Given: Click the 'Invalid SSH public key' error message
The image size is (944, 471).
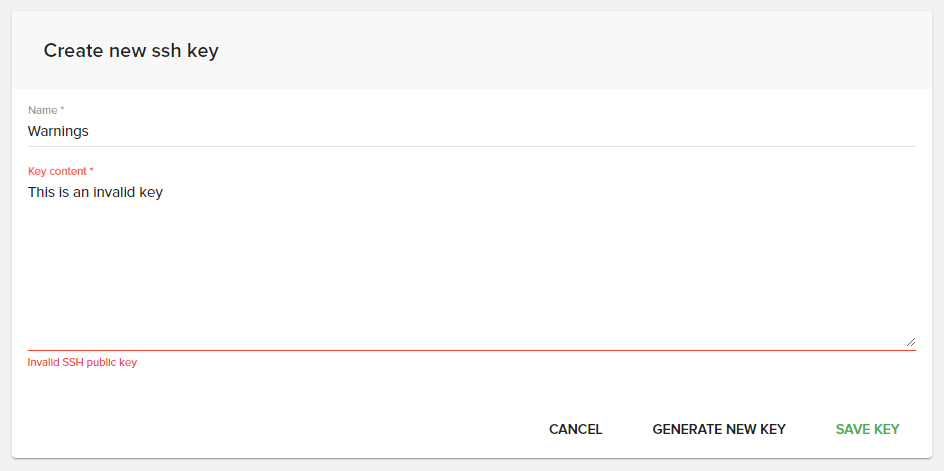Looking at the screenshot, I should click(x=82, y=362).
